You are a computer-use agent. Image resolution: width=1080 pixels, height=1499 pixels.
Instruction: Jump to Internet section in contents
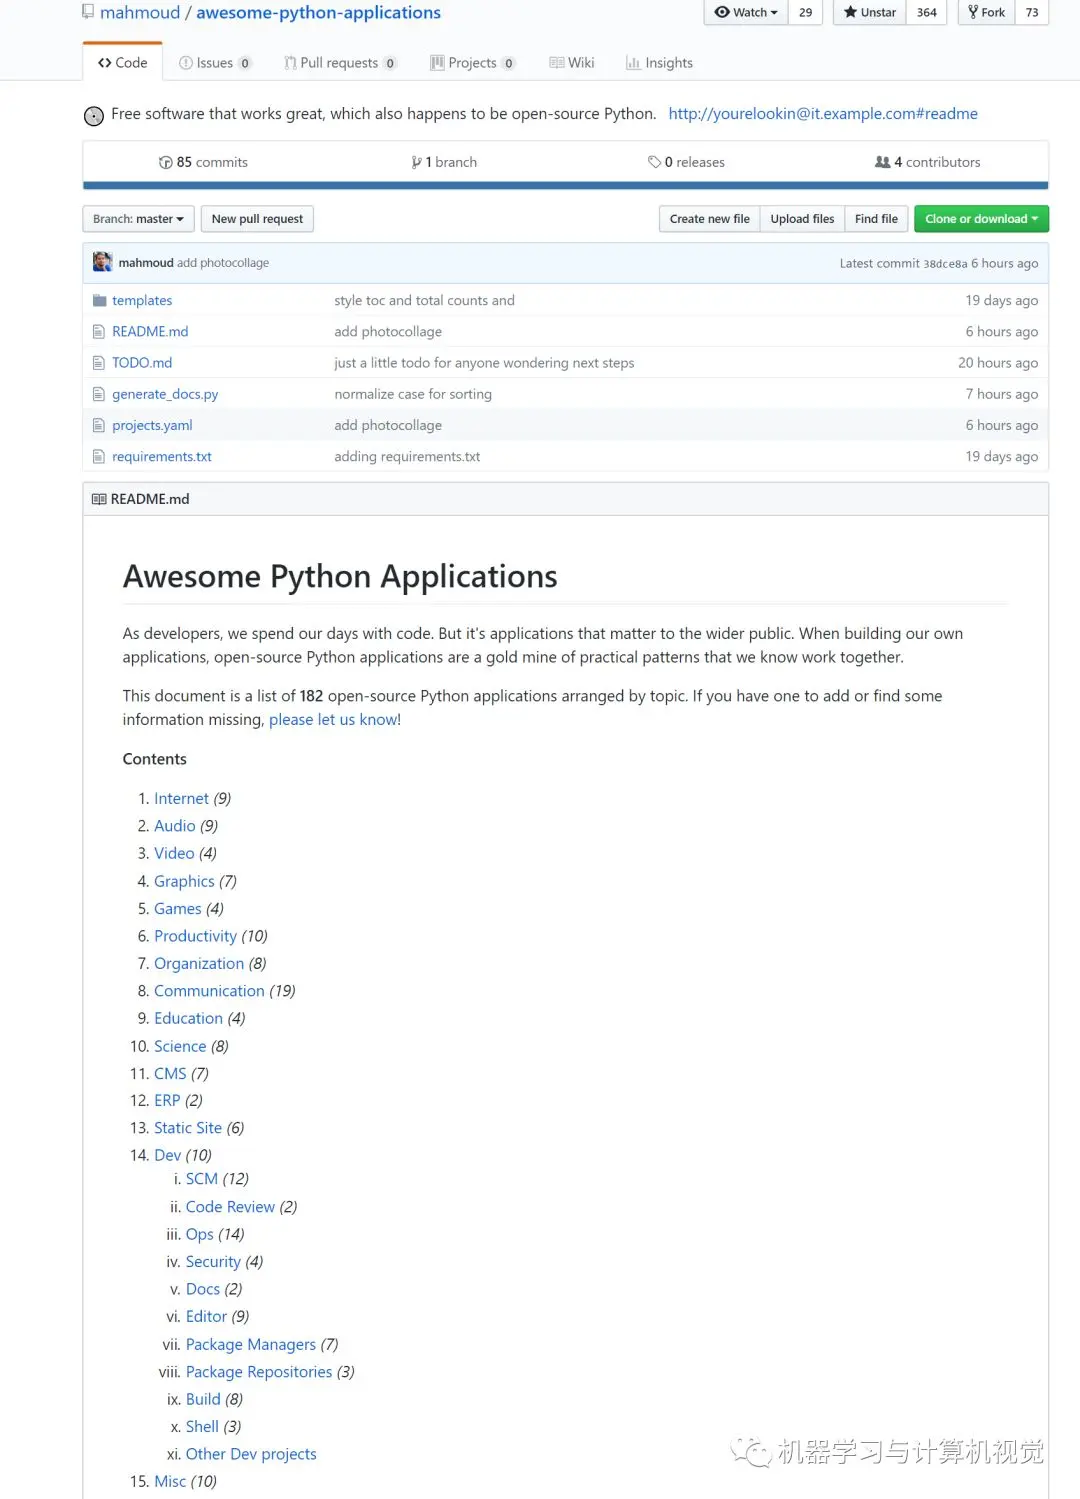(x=181, y=798)
